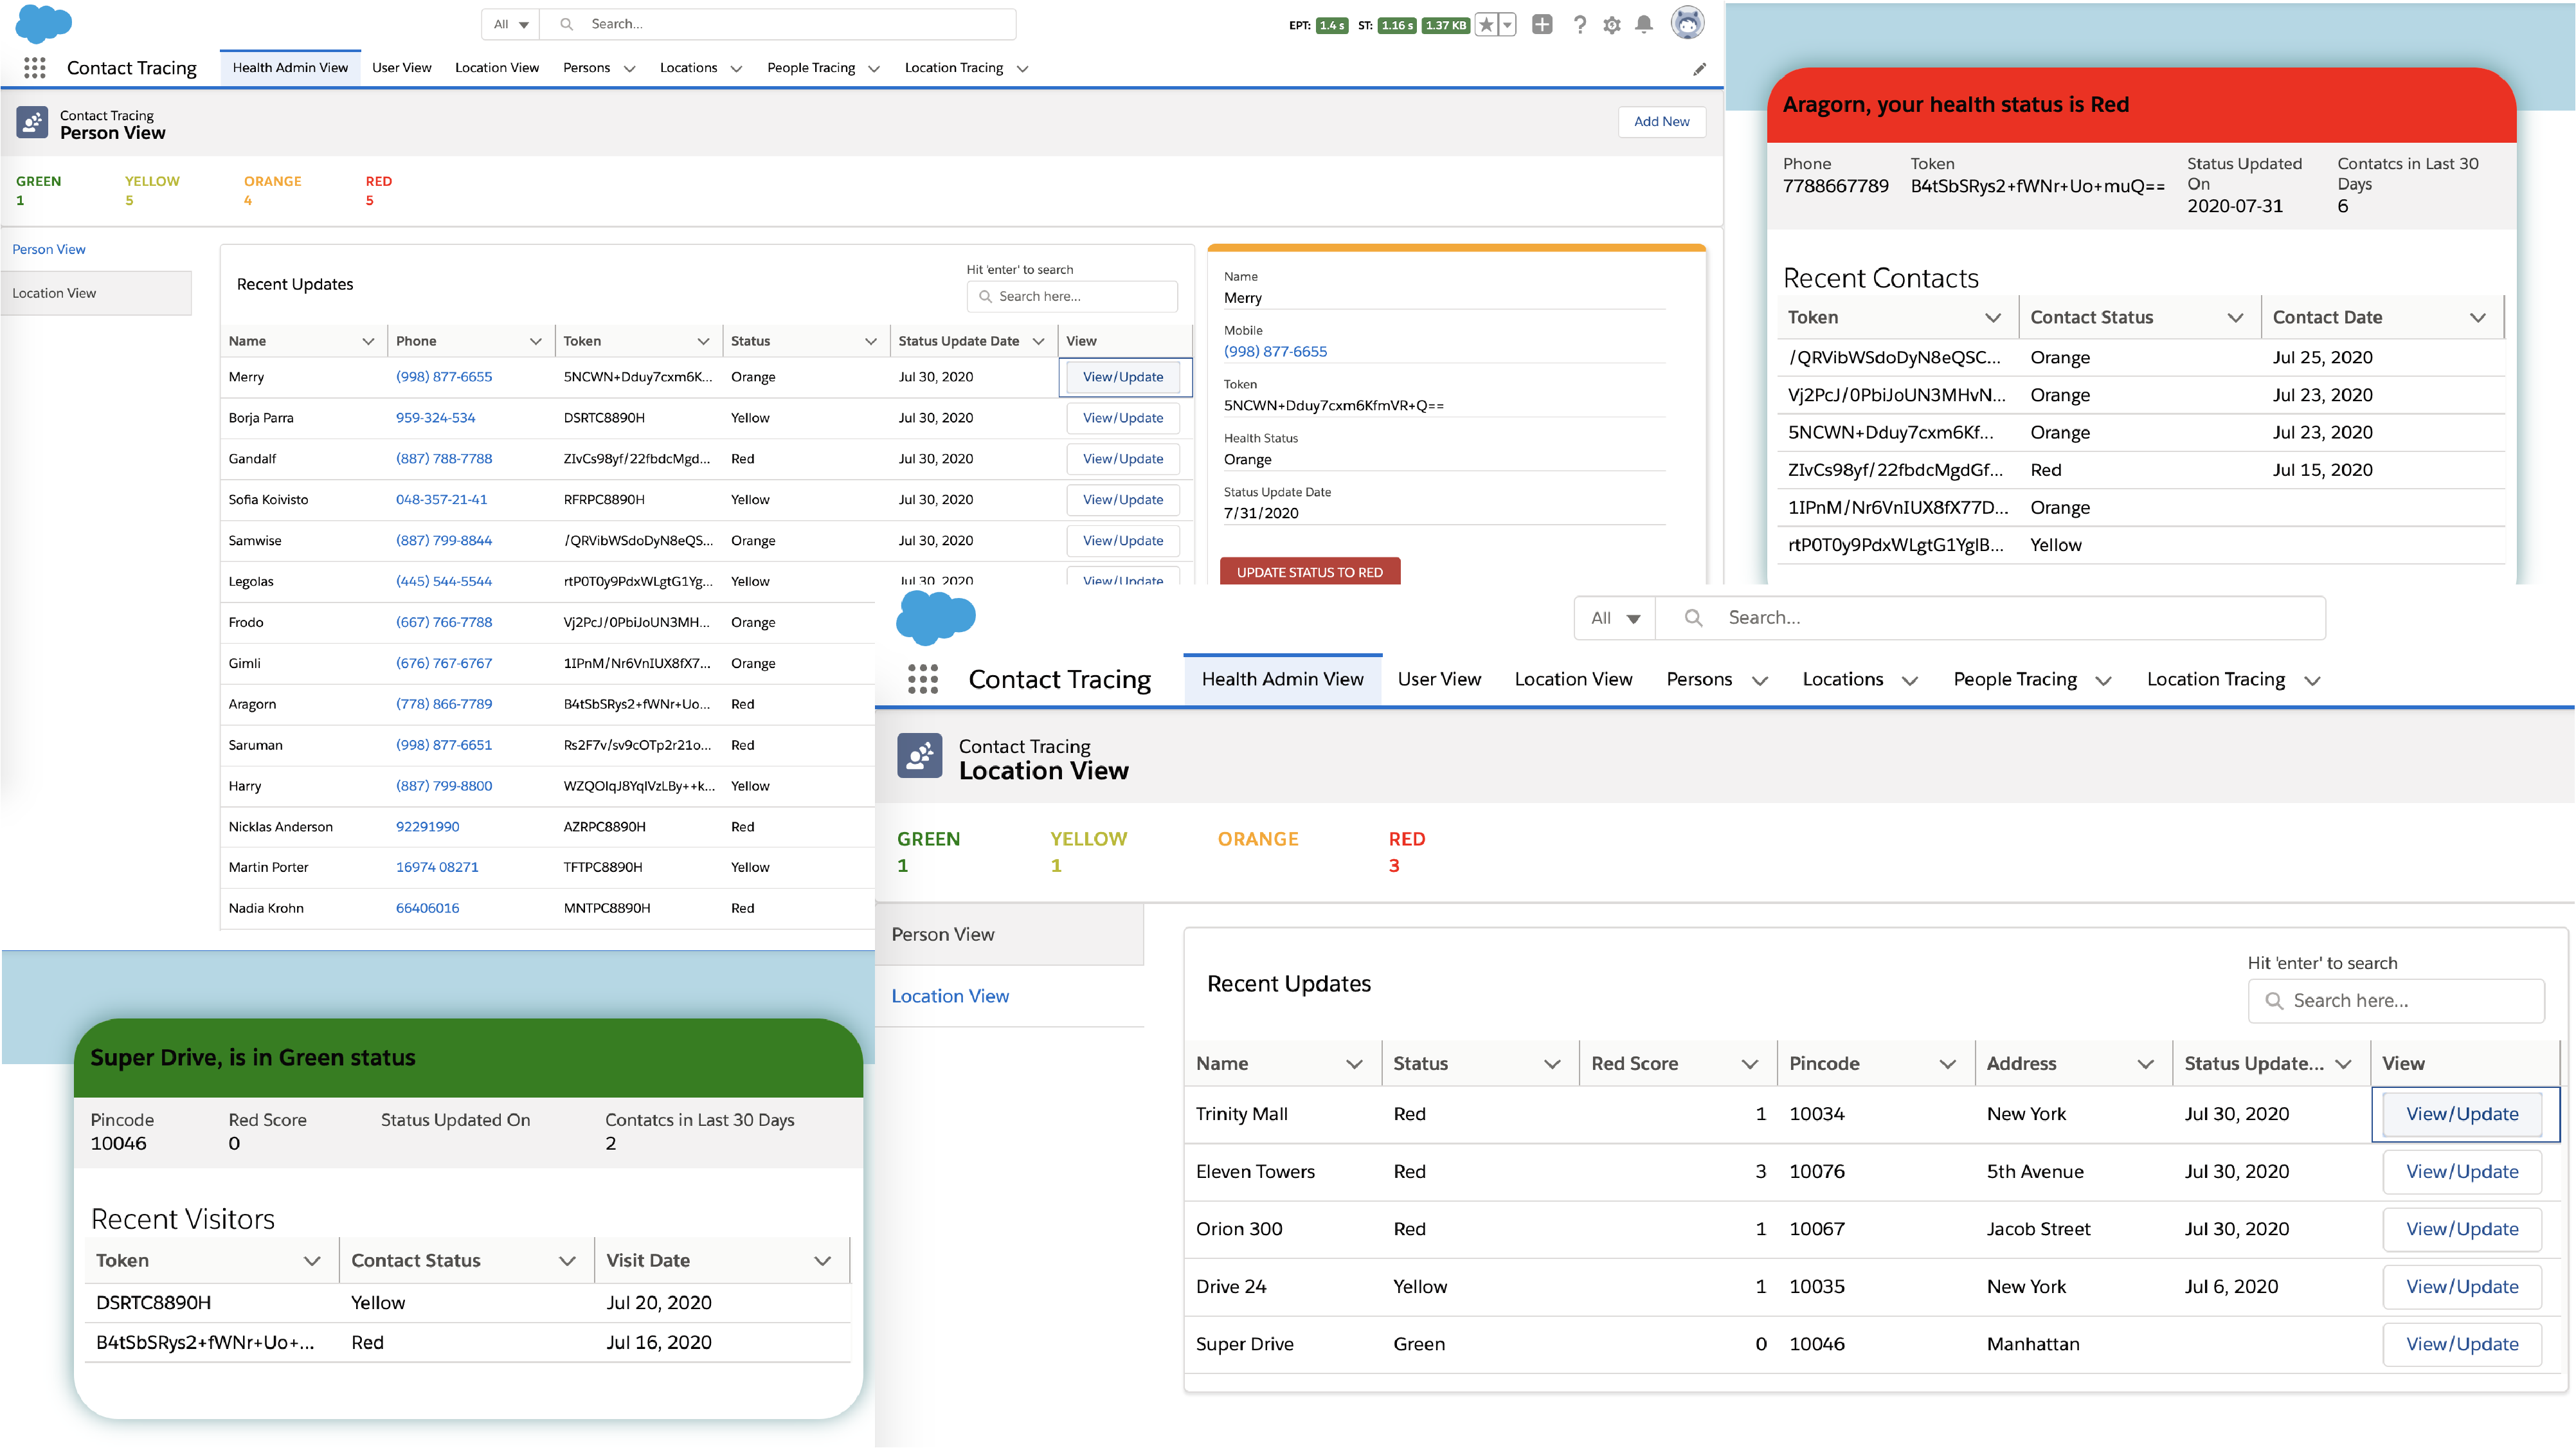Screen dimensions: 2576x1448
Task: Click the Salesforce cloud logo in the Location View window
Action: click(936, 617)
